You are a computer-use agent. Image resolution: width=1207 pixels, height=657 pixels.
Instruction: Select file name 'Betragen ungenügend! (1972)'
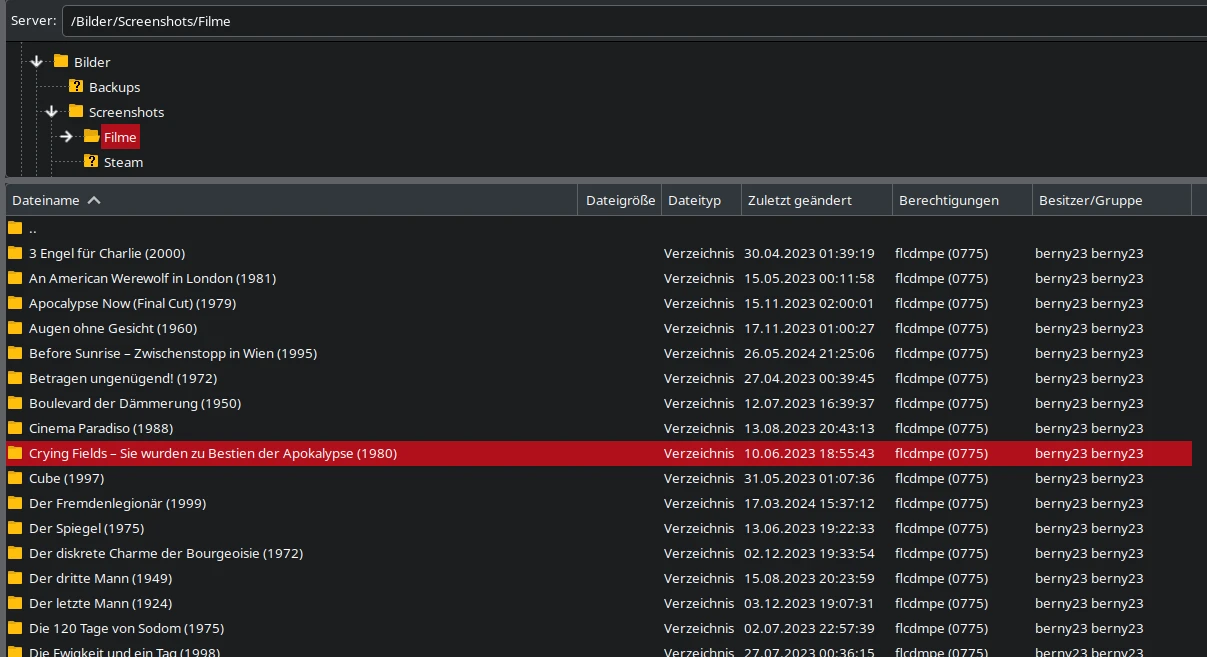point(123,378)
